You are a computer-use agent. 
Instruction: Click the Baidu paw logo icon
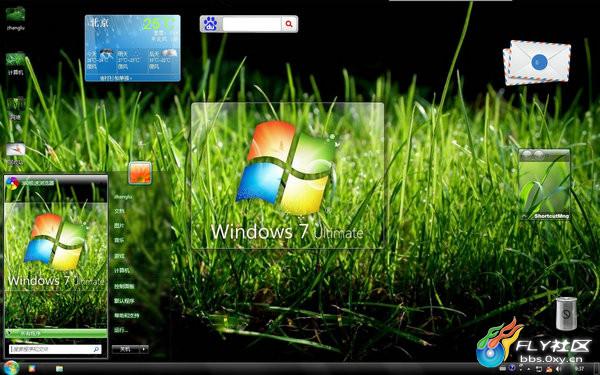click(210, 24)
